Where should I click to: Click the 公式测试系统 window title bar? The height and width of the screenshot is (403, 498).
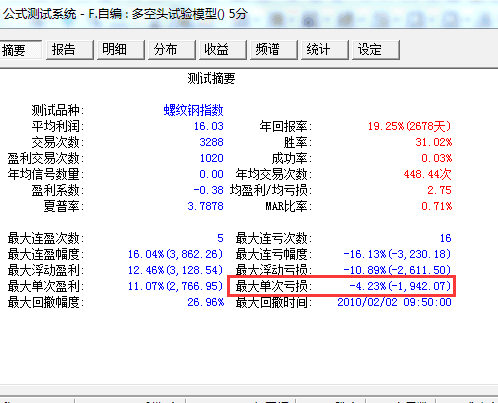coord(249,14)
